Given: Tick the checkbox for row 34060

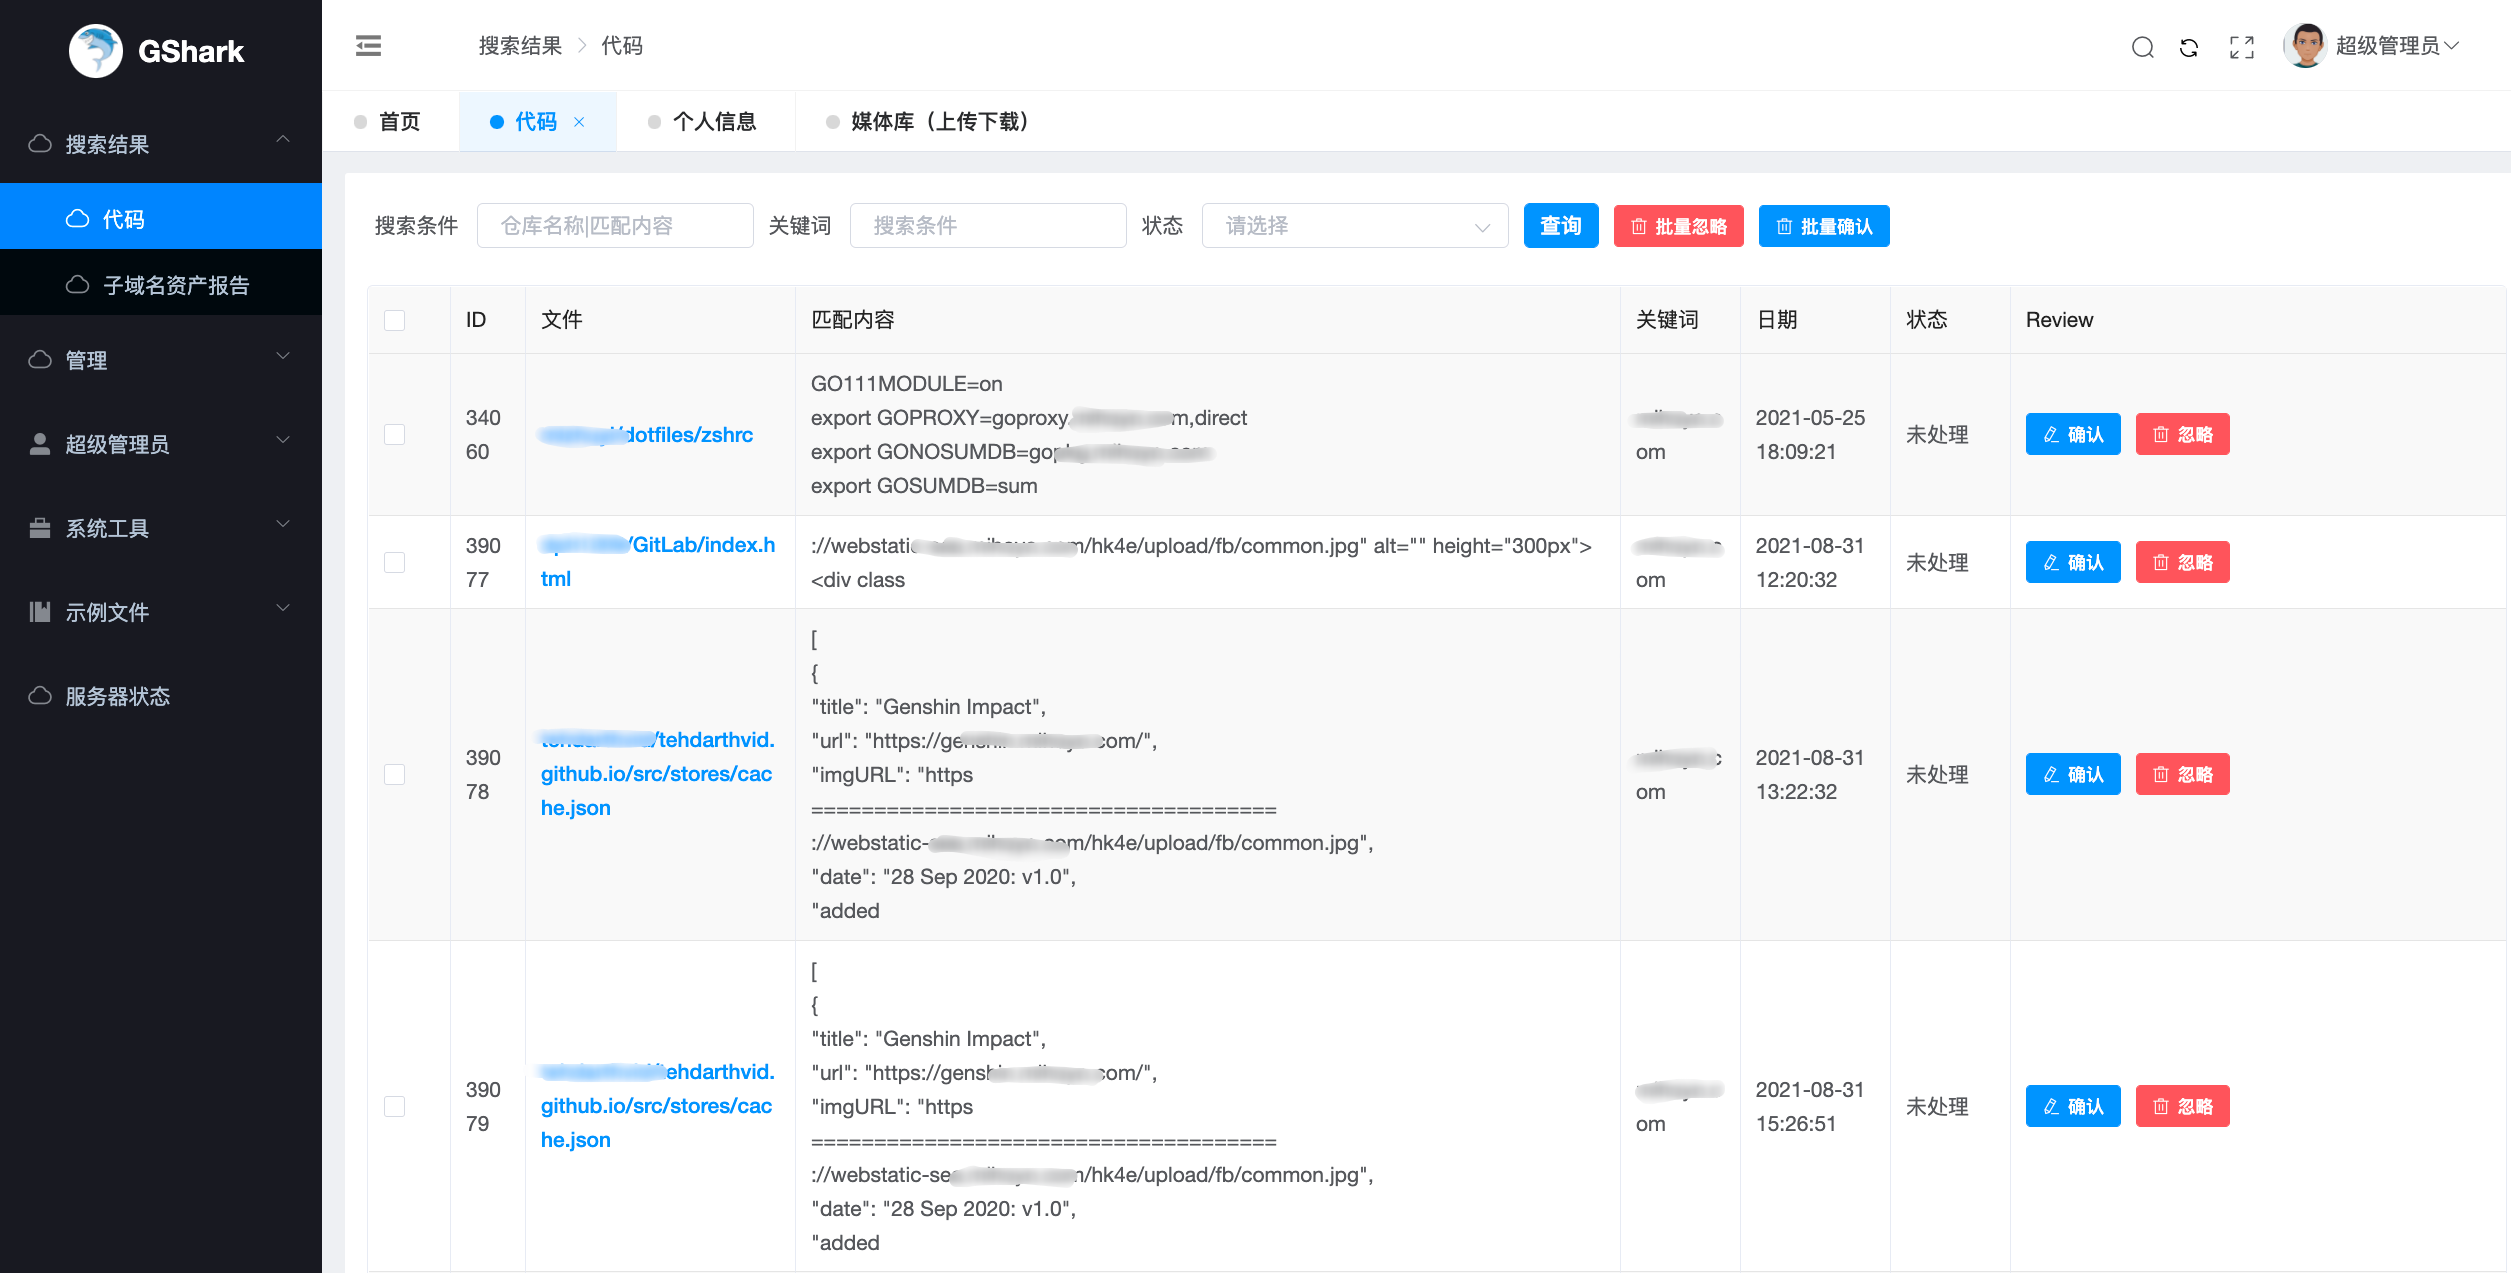Looking at the screenshot, I should (395, 435).
